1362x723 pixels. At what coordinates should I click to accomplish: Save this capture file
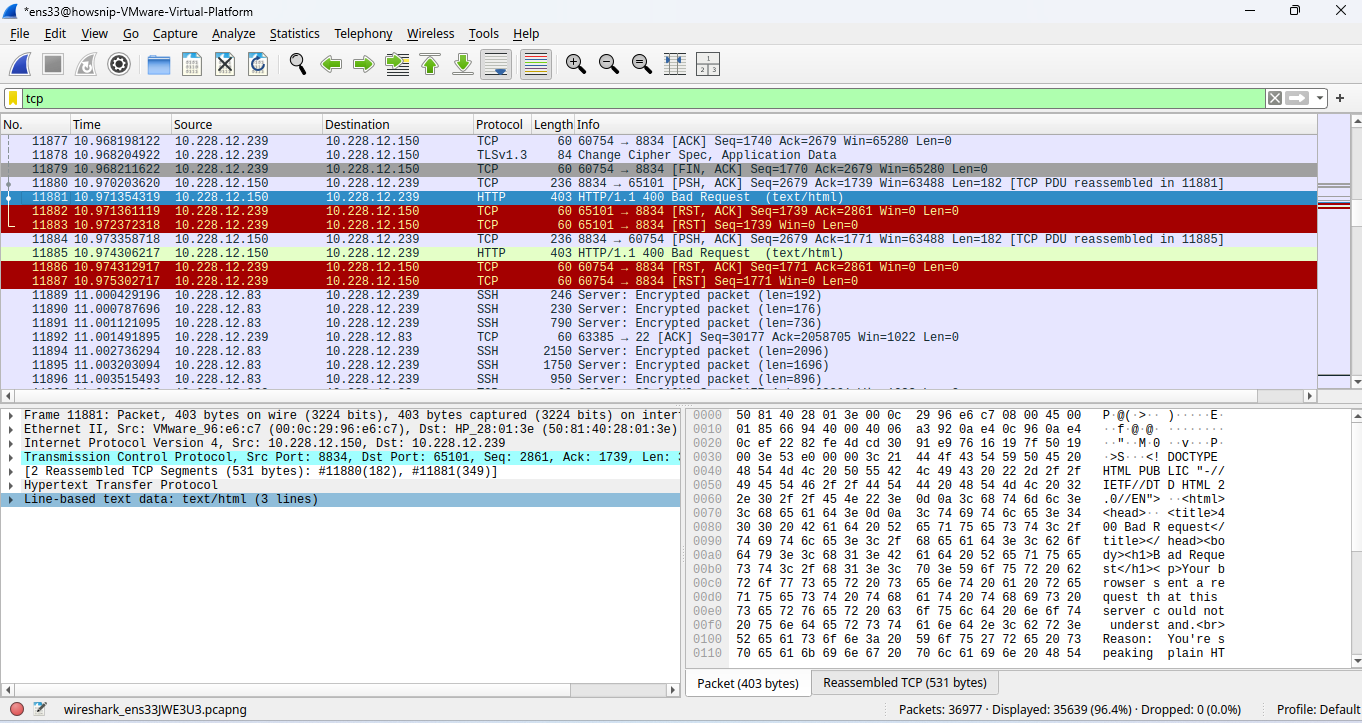pyautogui.click(x=192, y=65)
